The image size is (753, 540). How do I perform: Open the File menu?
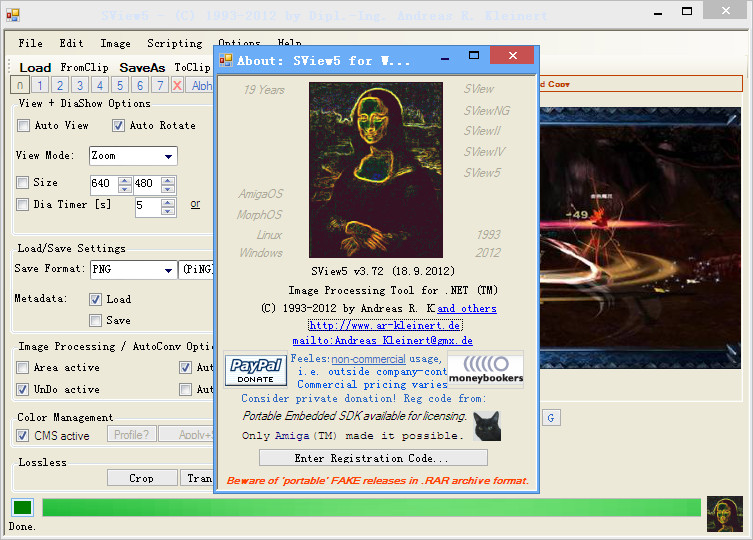[x=31, y=44]
